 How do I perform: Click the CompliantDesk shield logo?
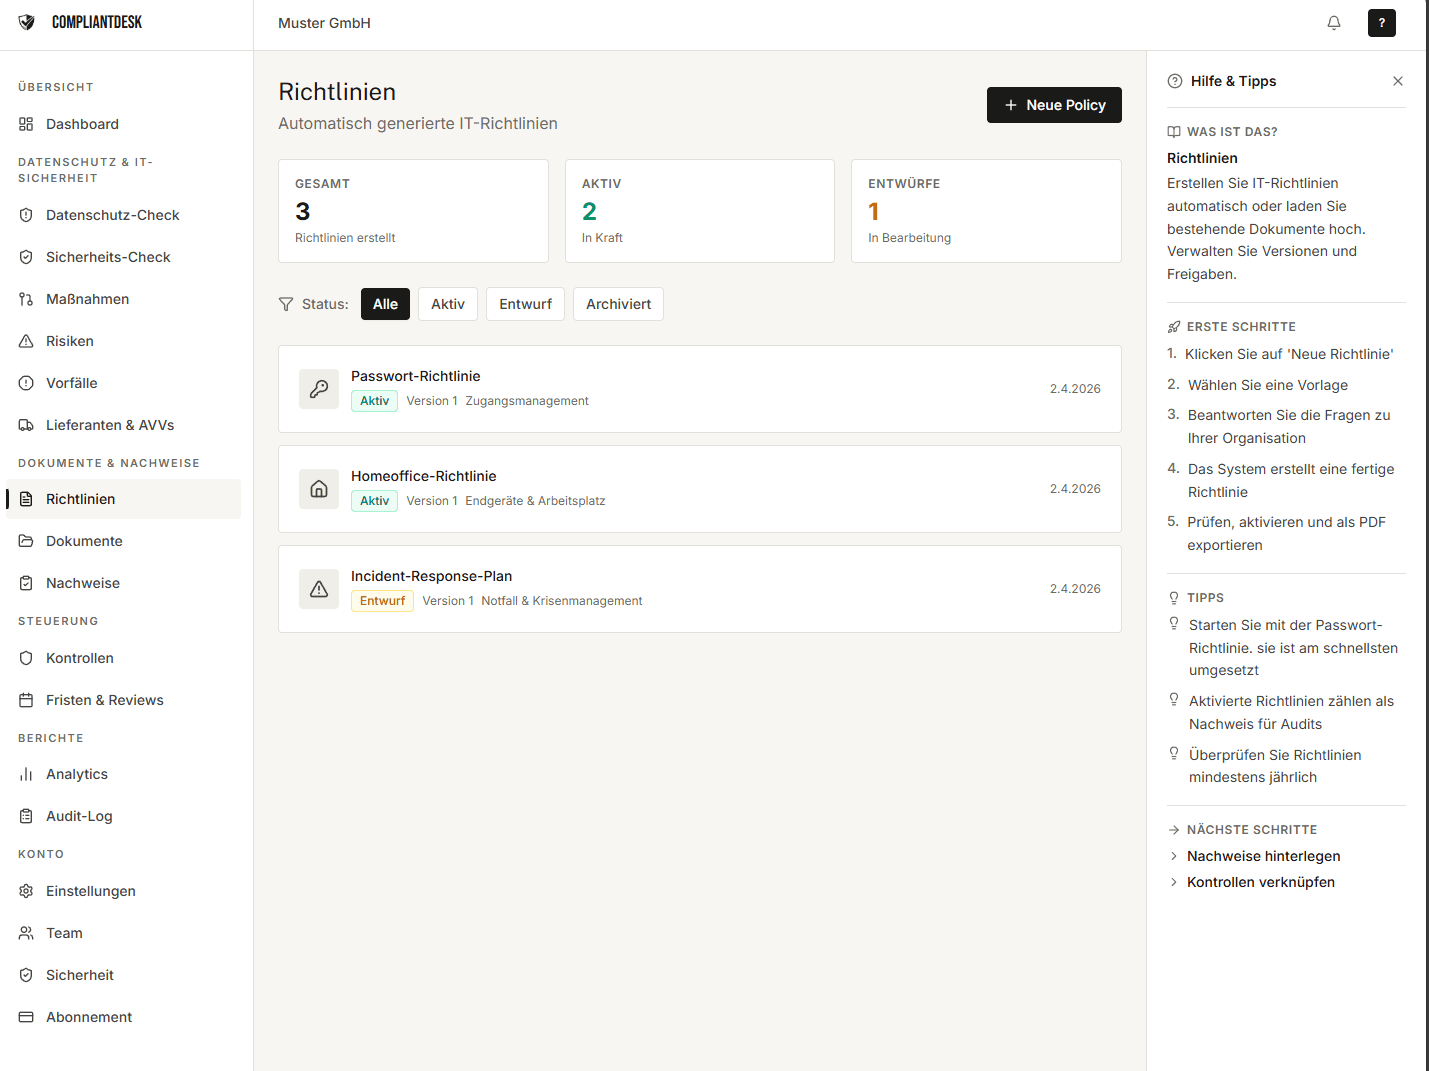pos(27,22)
